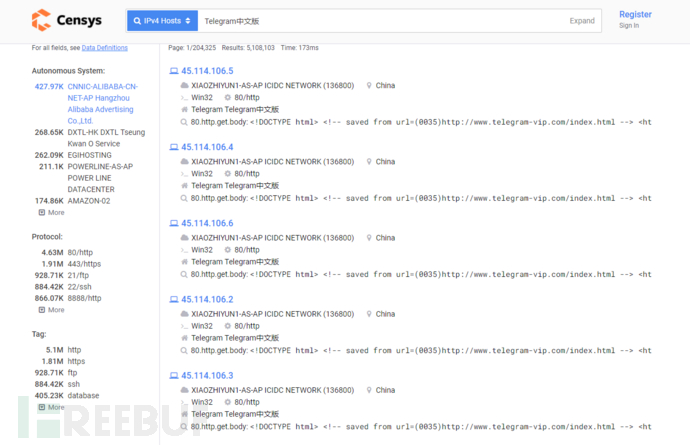690x445 pixels.
Task: Click the home title icon under 45.114.106.4
Action: coord(184,185)
